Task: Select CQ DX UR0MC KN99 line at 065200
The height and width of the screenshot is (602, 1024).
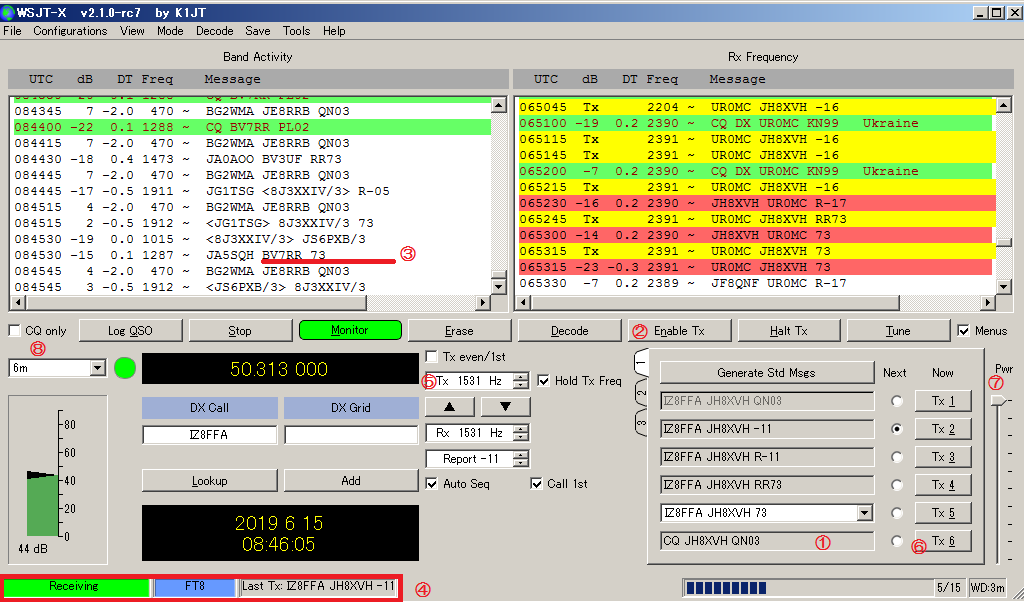Action: point(756,171)
